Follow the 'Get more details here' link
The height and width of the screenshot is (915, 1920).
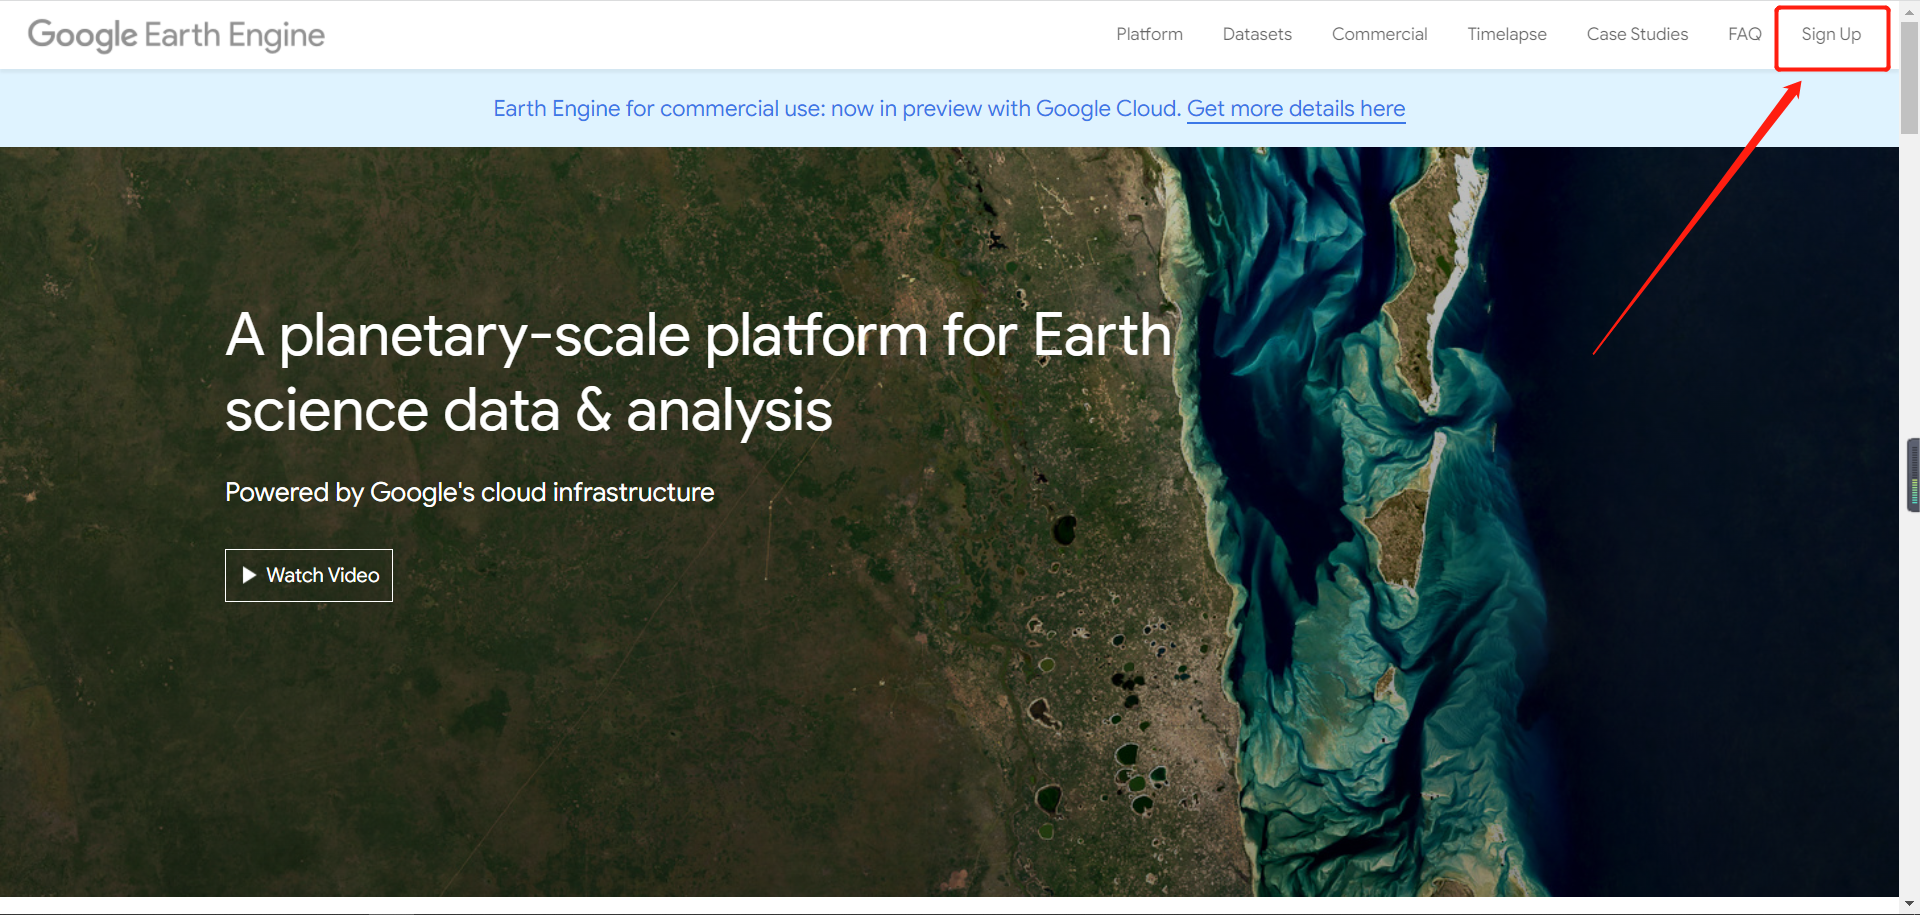pyautogui.click(x=1296, y=108)
